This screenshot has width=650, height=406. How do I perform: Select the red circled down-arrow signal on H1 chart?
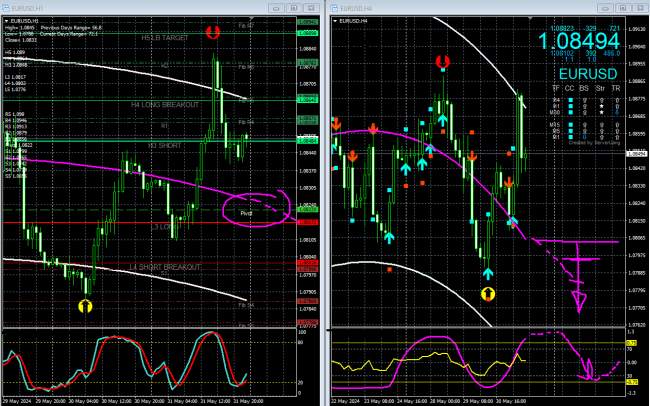[213, 32]
